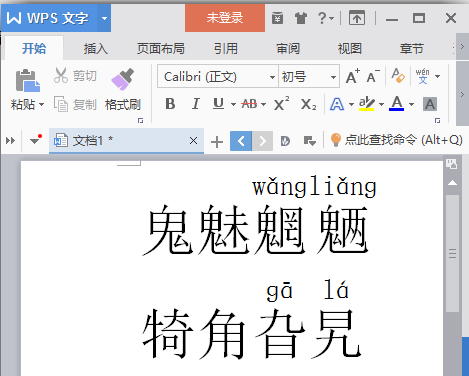The width and height of the screenshot is (469, 376).
Task: Click the D-shaped icon after tab arrows
Action: tap(285, 141)
